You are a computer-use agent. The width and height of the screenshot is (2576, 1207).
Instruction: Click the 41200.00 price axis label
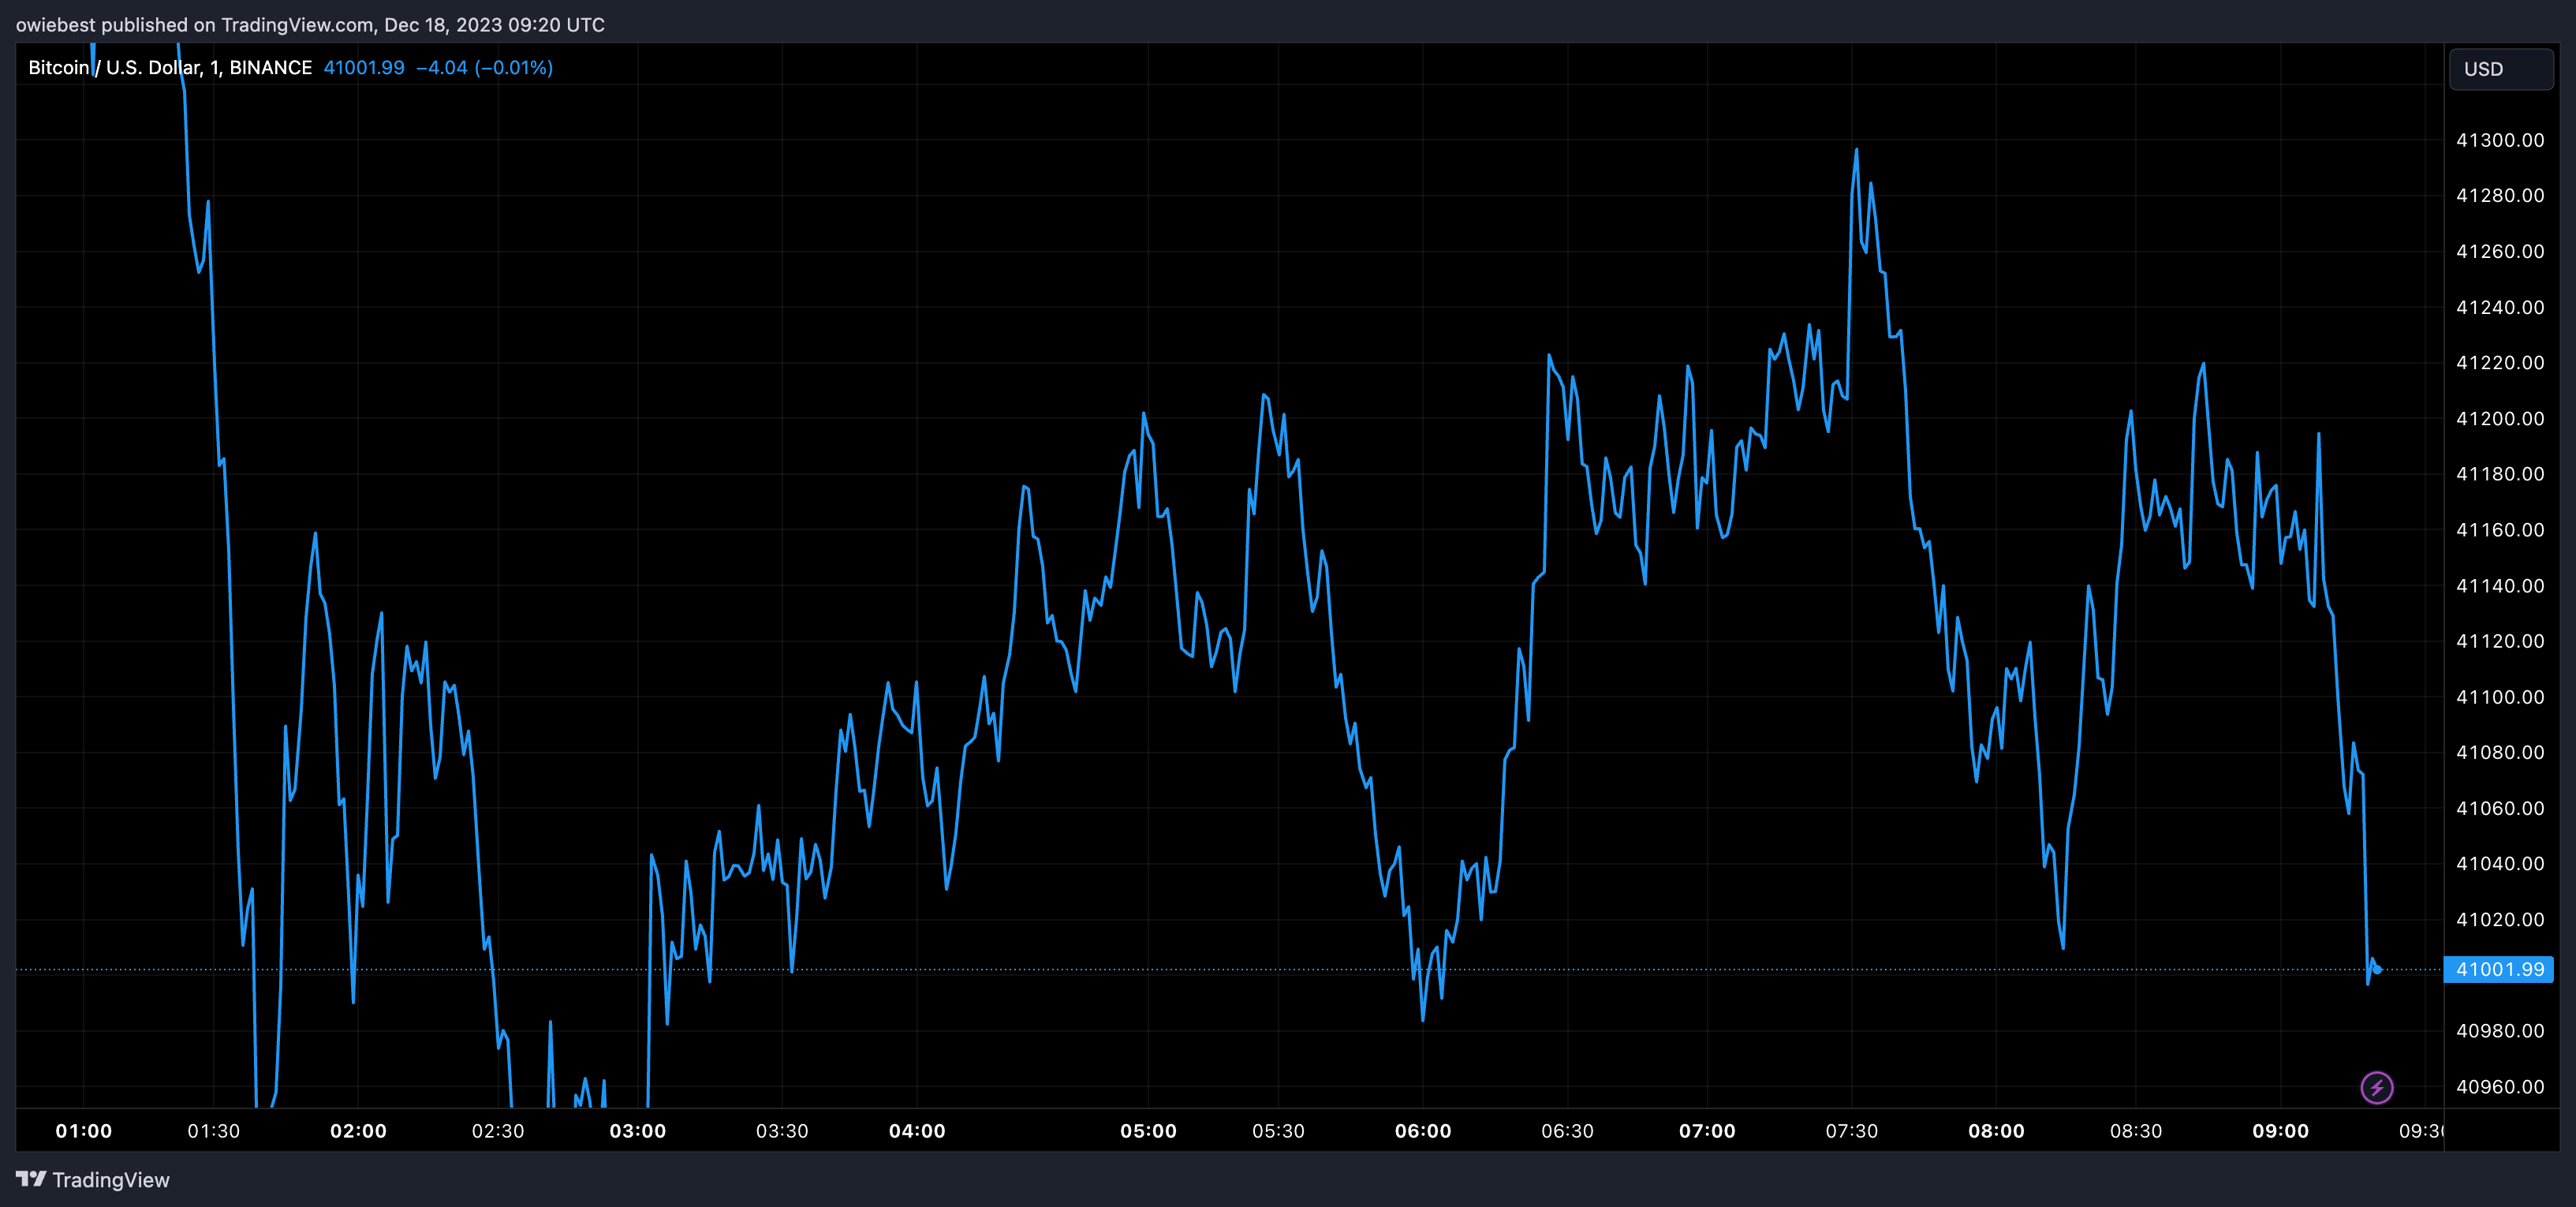click(x=2500, y=418)
